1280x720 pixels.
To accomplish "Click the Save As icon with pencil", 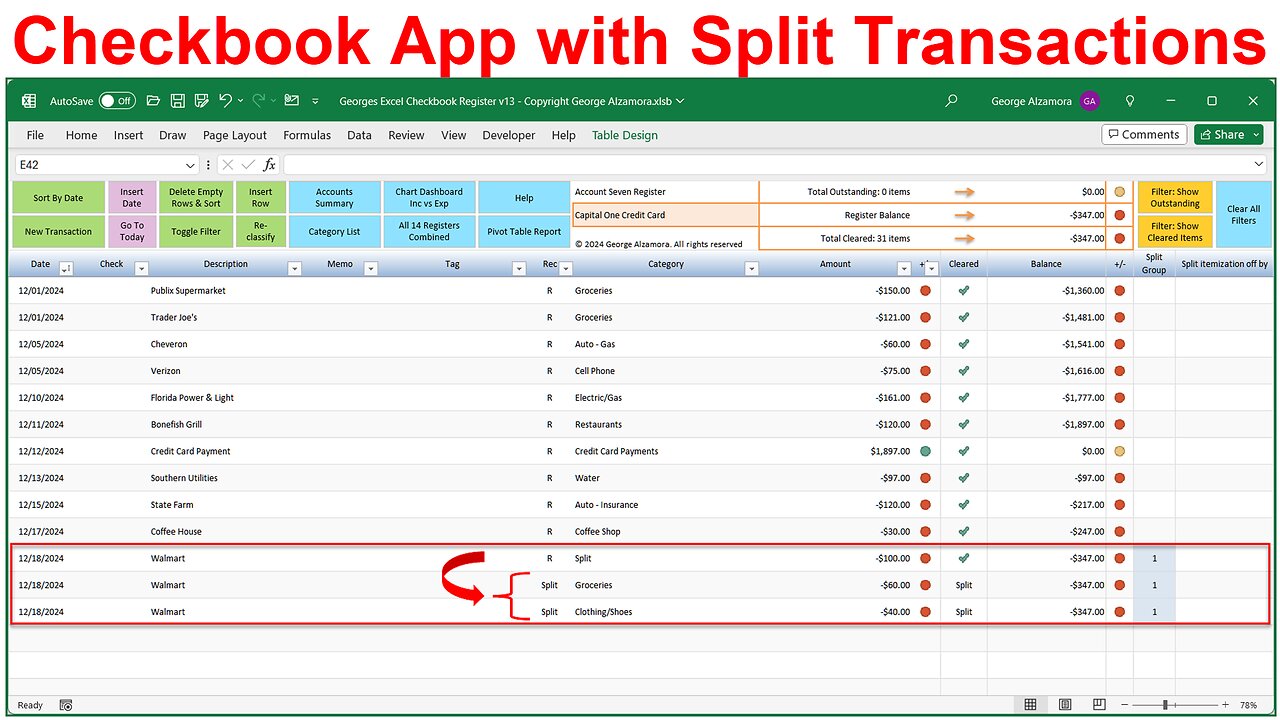I will (x=201, y=101).
